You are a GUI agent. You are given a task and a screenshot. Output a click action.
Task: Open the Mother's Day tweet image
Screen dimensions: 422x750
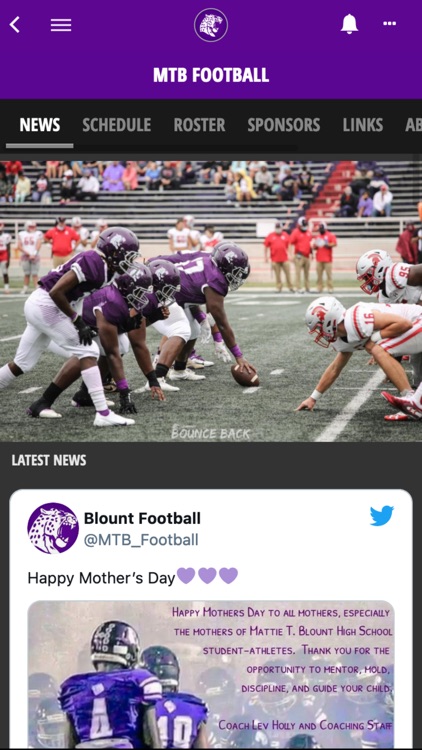211,674
